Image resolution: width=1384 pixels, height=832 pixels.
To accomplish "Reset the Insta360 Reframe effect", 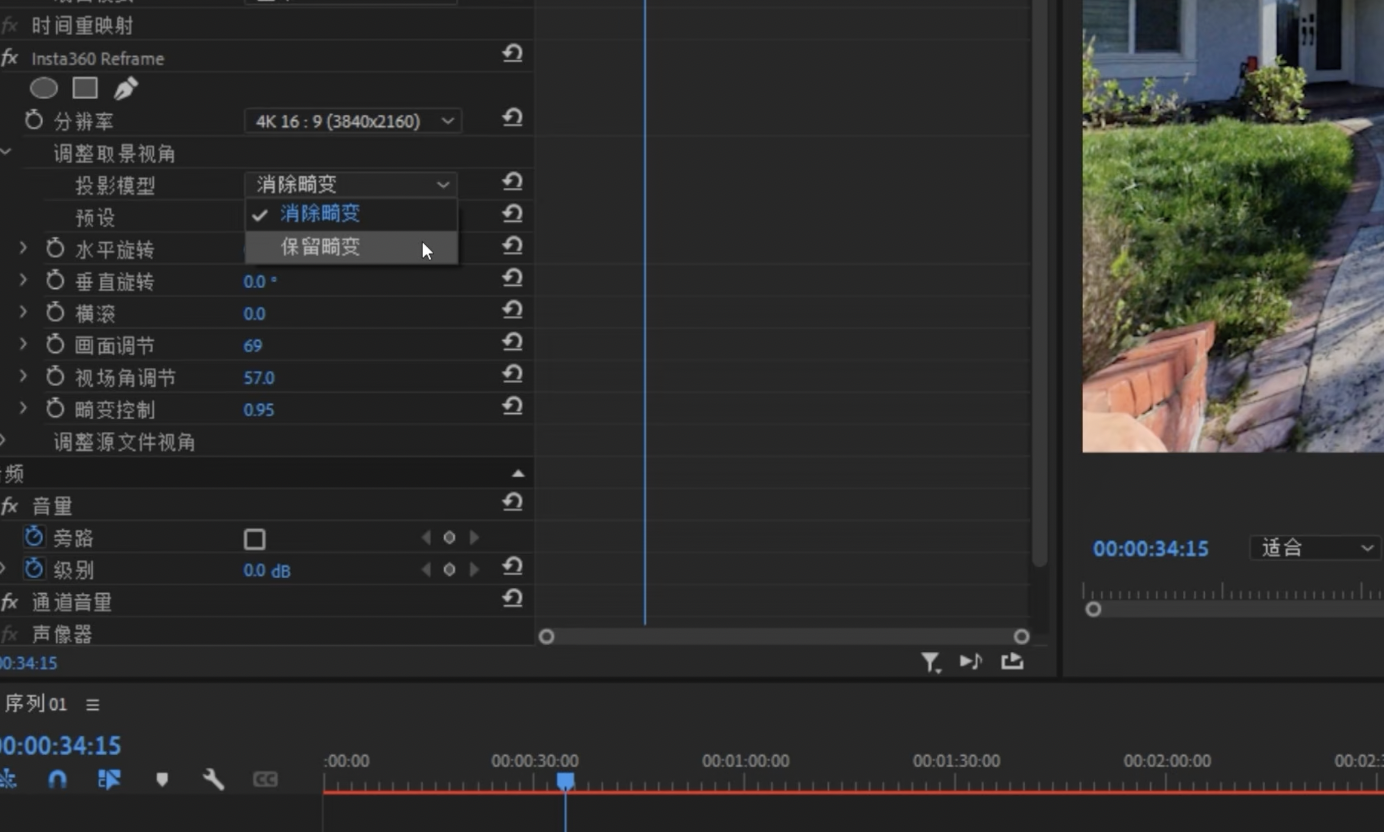I will click(512, 54).
